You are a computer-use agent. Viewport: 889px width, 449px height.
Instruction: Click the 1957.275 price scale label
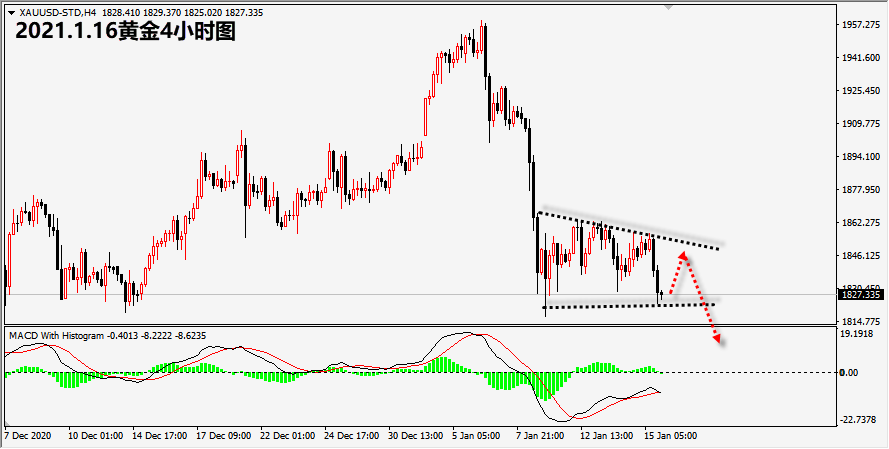tap(863, 25)
